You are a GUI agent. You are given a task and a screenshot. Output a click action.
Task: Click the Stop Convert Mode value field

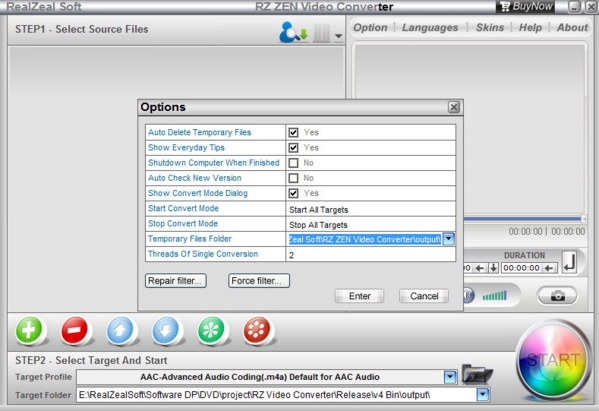click(371, 224)
